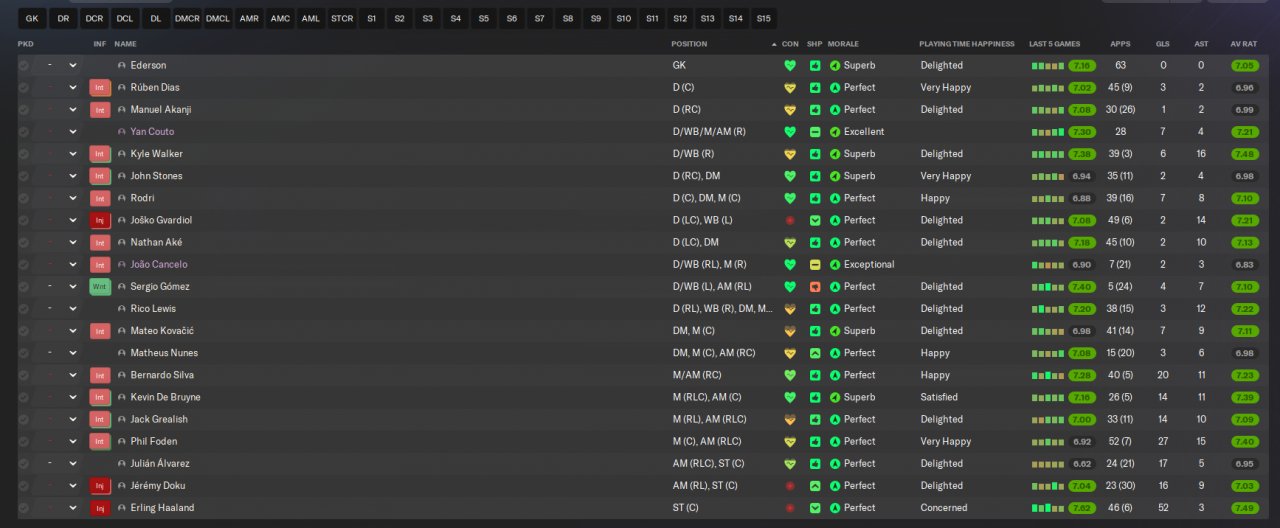The width and height of the screenshot is (1280, 528).
Task: Click Joško Gvardiol injury Inj icon
Action: [99, 220]
